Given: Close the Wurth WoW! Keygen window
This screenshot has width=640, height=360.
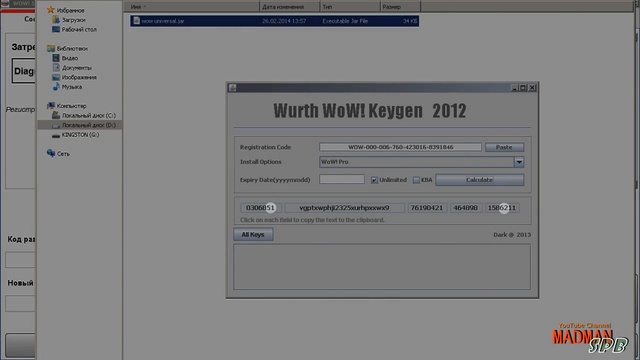Looking at the screenshot, I should click(532, 88).
